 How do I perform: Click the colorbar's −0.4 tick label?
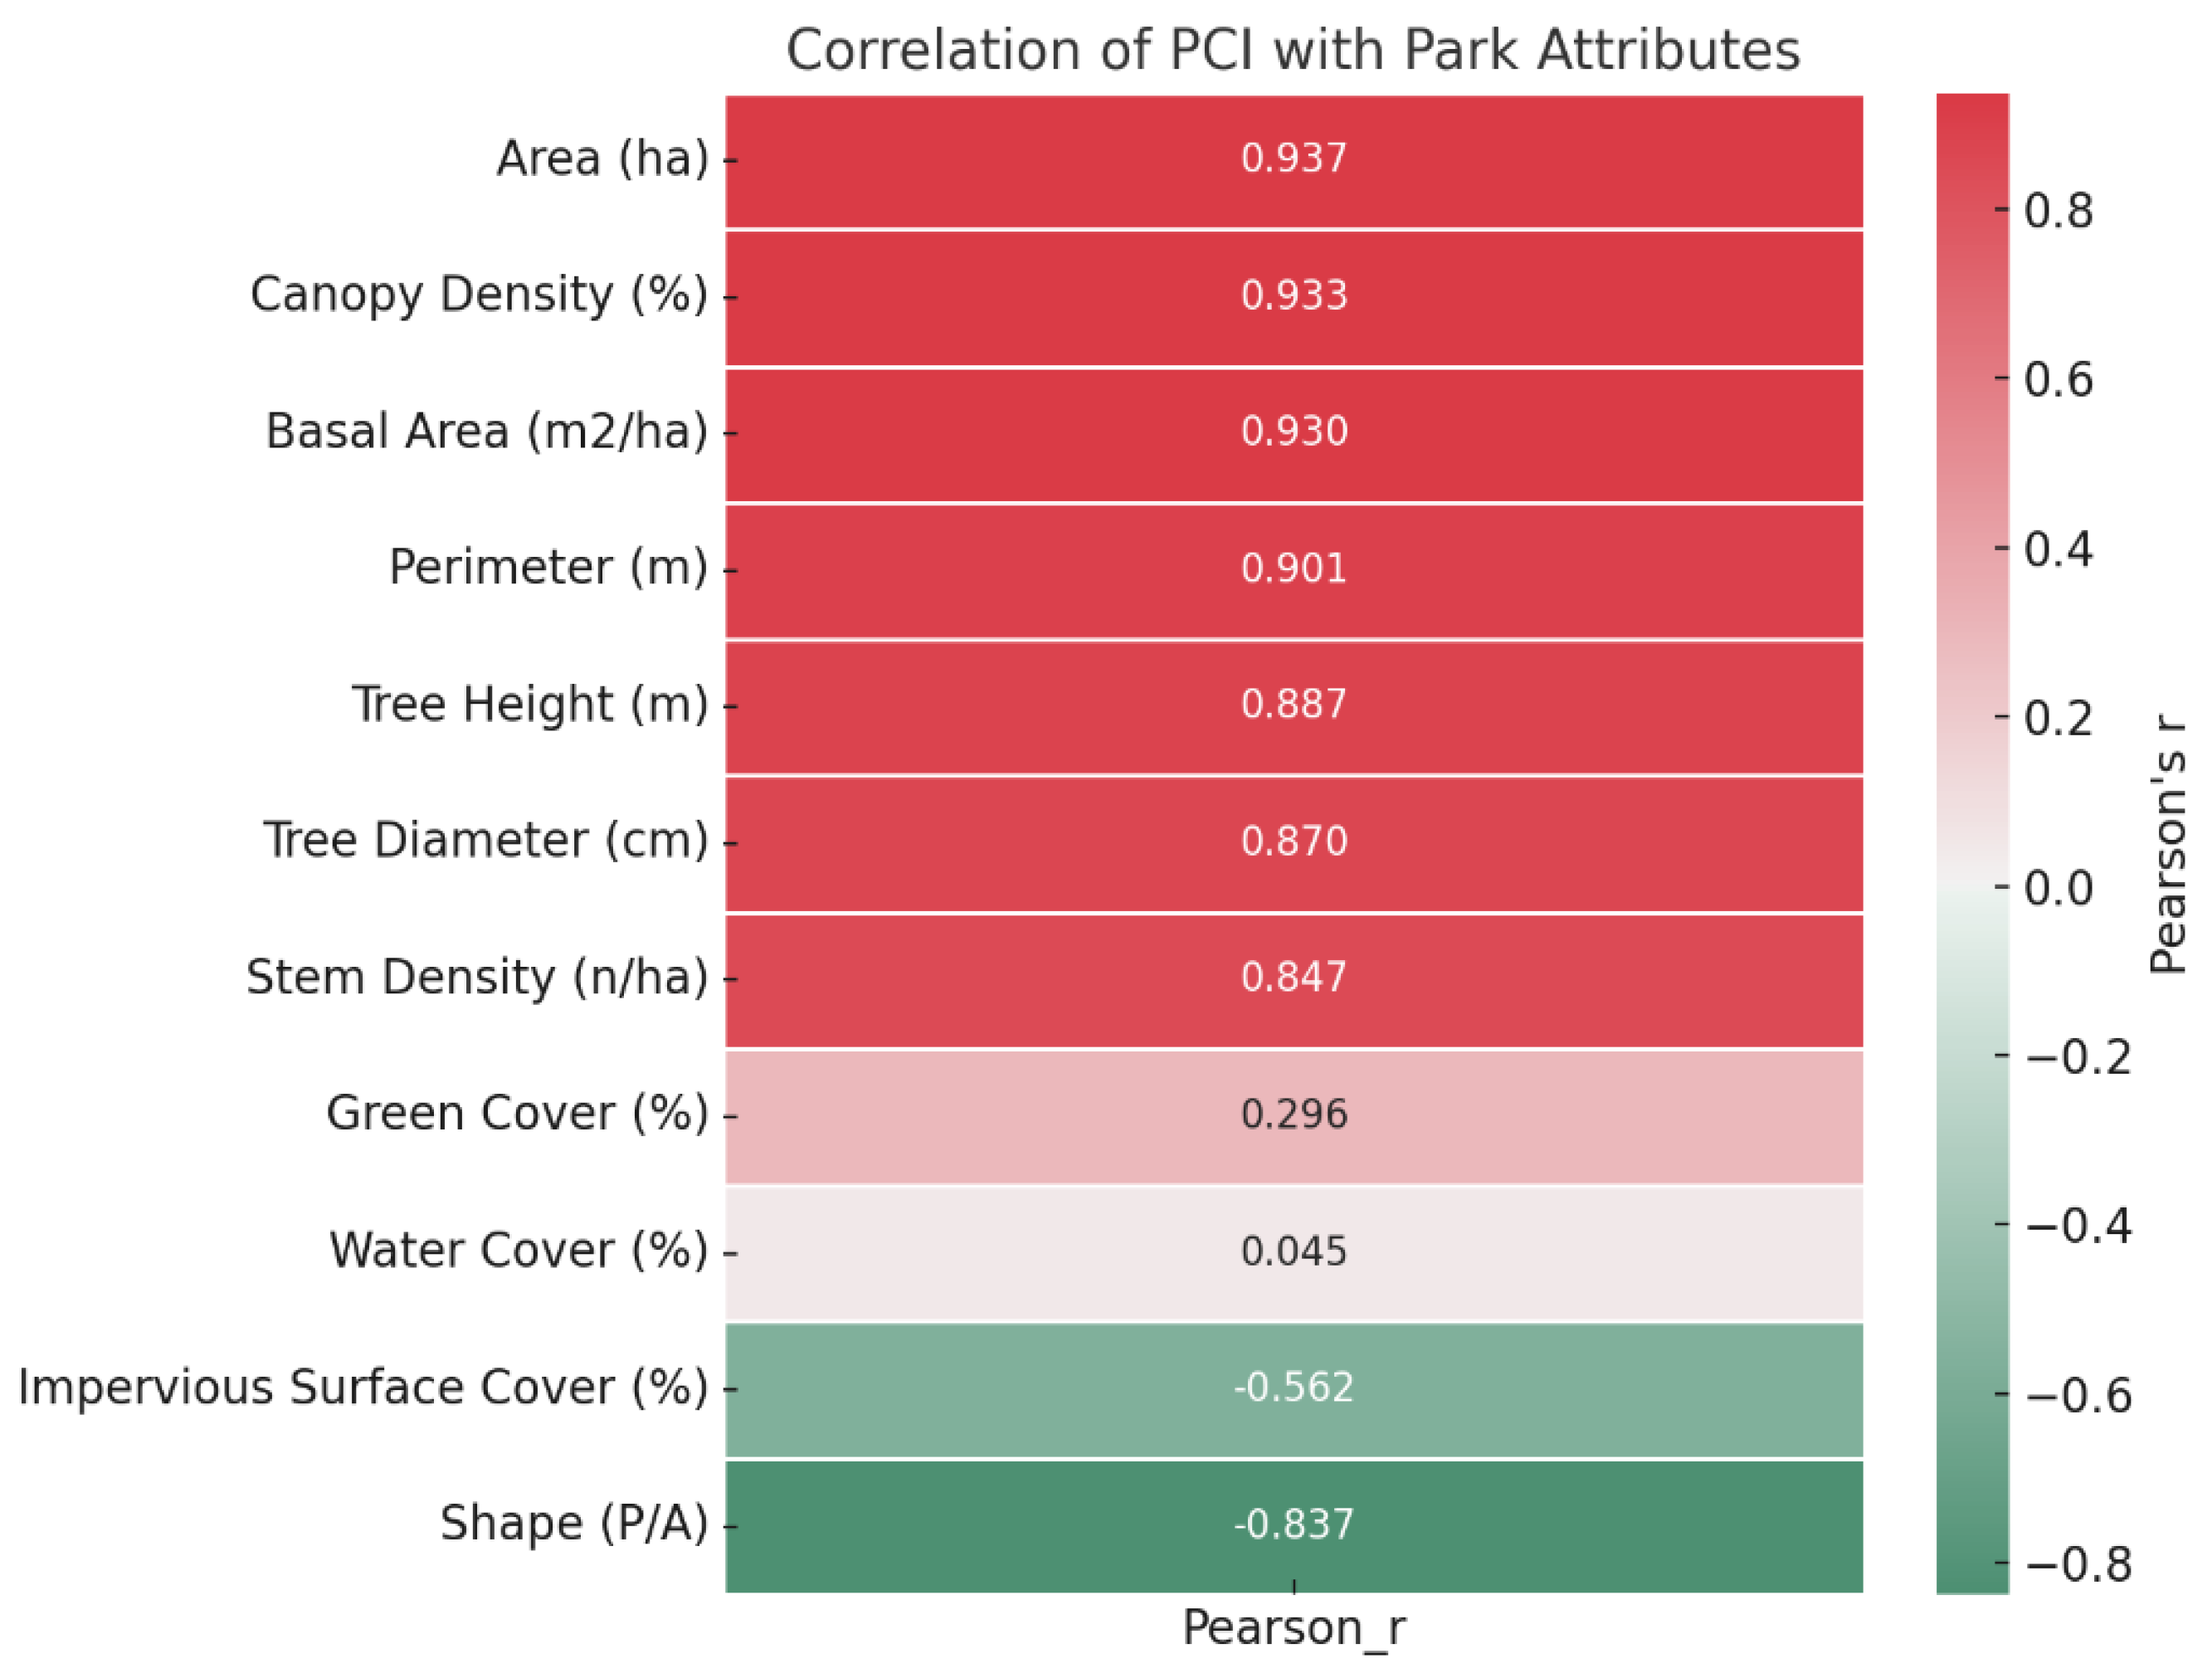[2078, 1226]
